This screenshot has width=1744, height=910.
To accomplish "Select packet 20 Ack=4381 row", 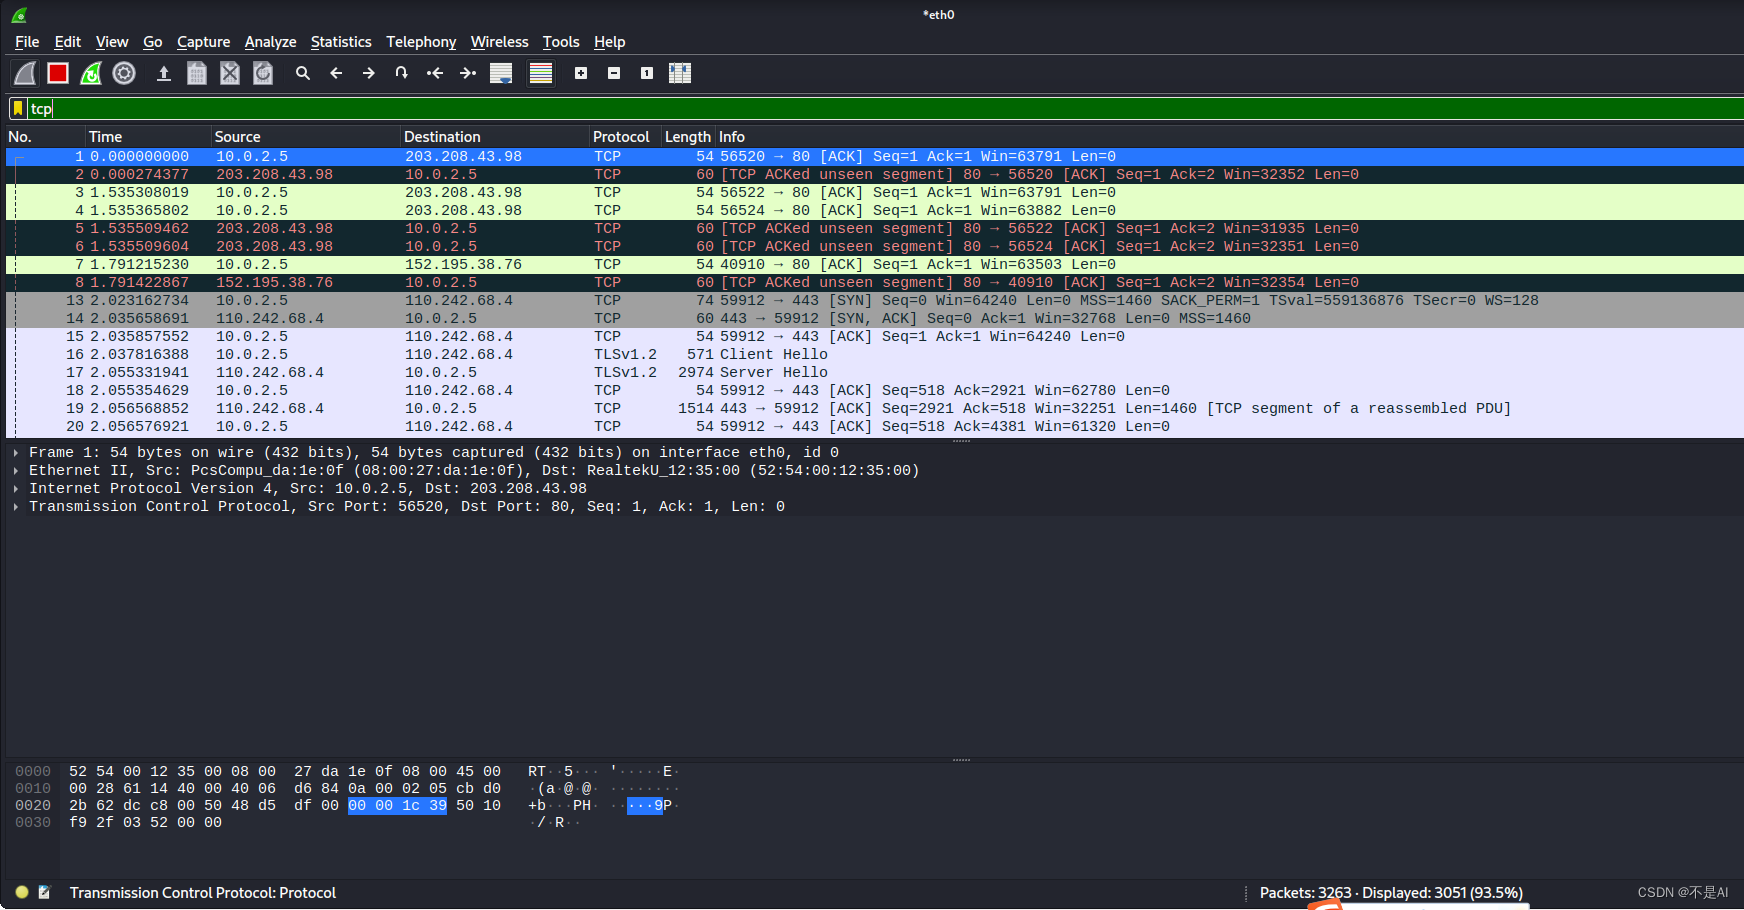I will (875, 427).
